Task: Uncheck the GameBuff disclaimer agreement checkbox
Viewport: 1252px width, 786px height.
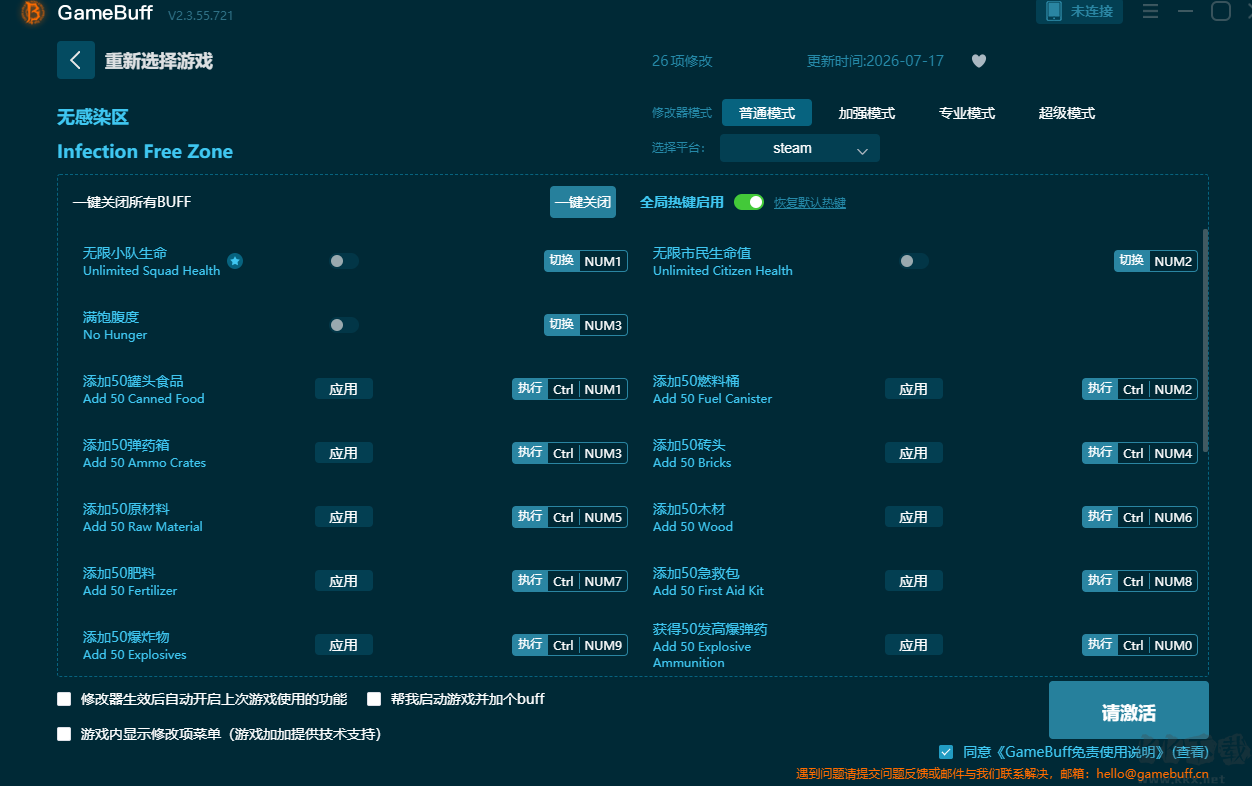Action: [946, 752]
